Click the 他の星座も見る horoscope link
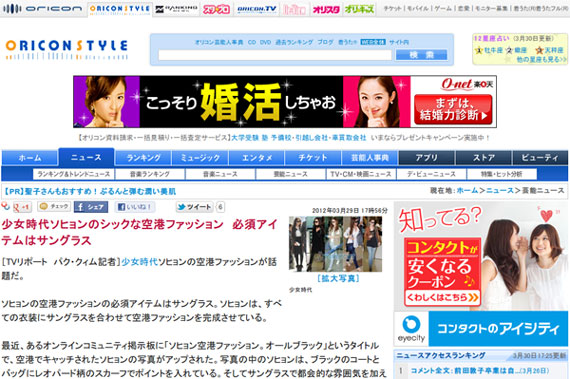 click(x=541, y=59)
